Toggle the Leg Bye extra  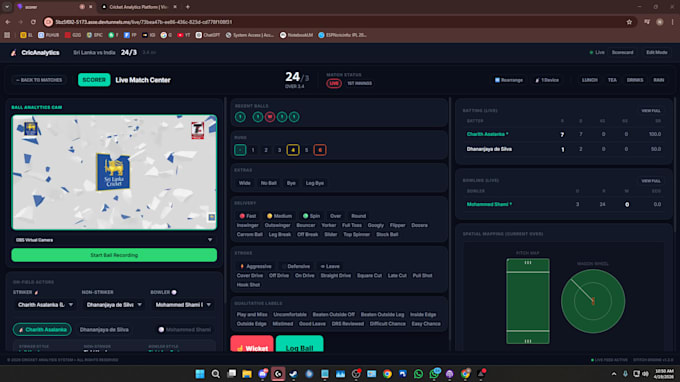[315, 183]
